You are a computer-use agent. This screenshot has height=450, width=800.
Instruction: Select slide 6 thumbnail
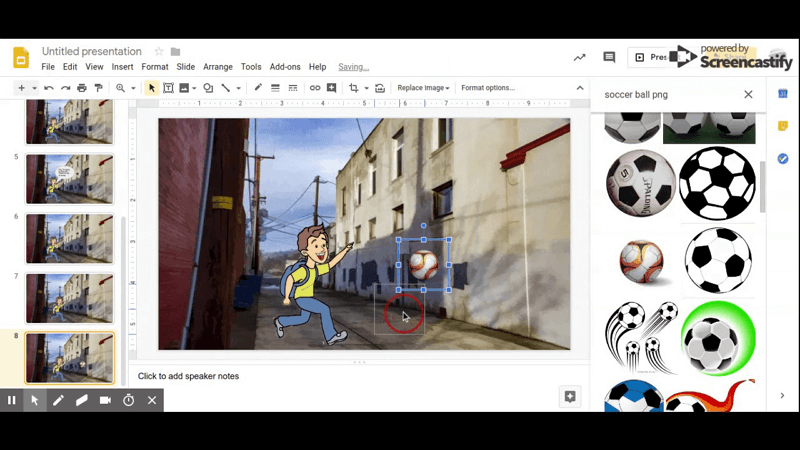click(x=70, y=239)
